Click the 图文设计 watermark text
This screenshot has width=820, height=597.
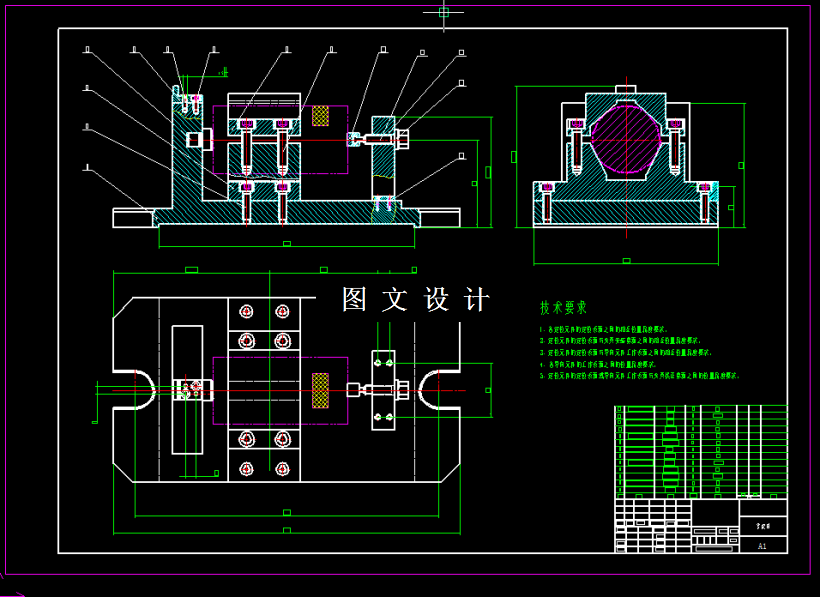point(416,300)
